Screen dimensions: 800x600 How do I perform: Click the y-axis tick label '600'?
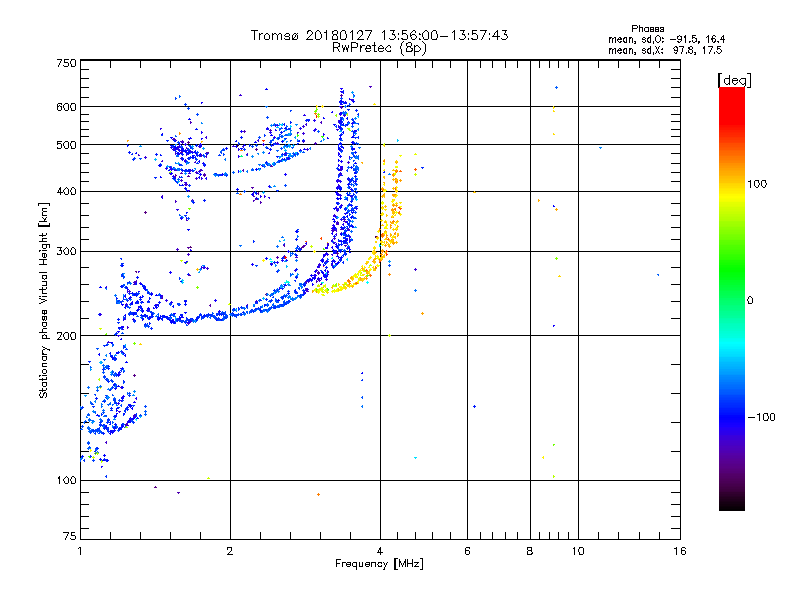[x=66, y=107]
